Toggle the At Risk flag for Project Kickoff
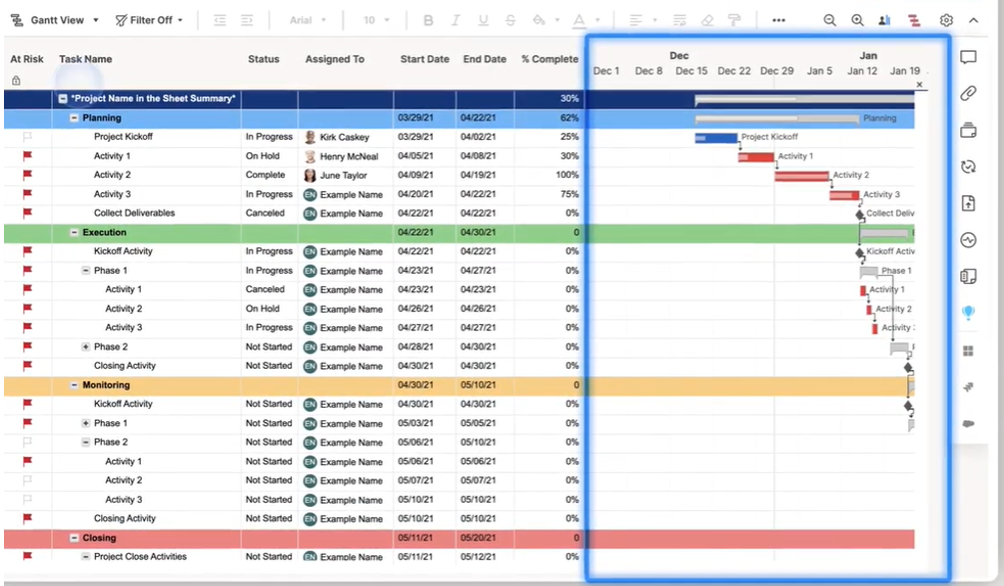Image resolution: width=1004 pixels, height=586 pixels. pos(27,136)
